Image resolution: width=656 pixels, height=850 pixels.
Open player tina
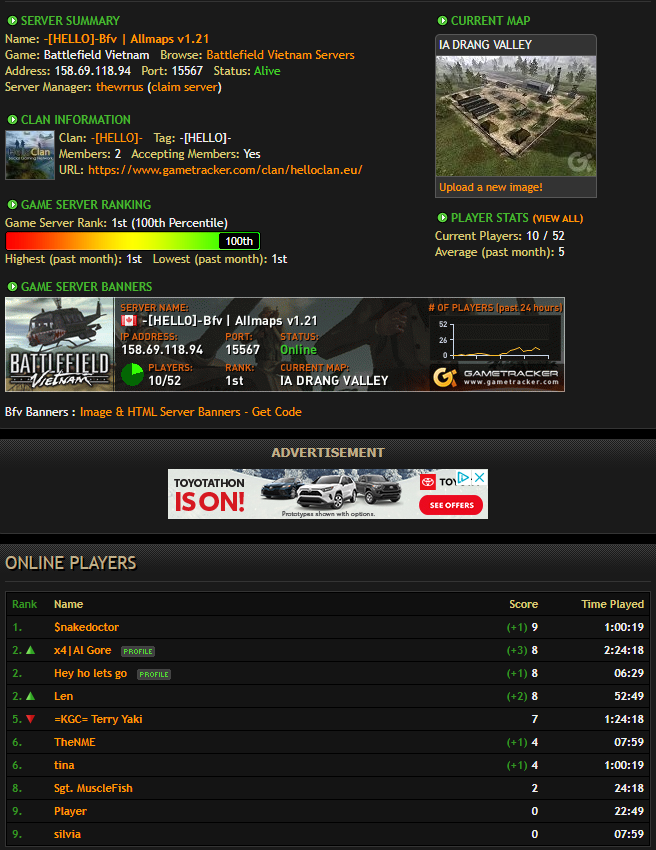[x=64, y=765]
